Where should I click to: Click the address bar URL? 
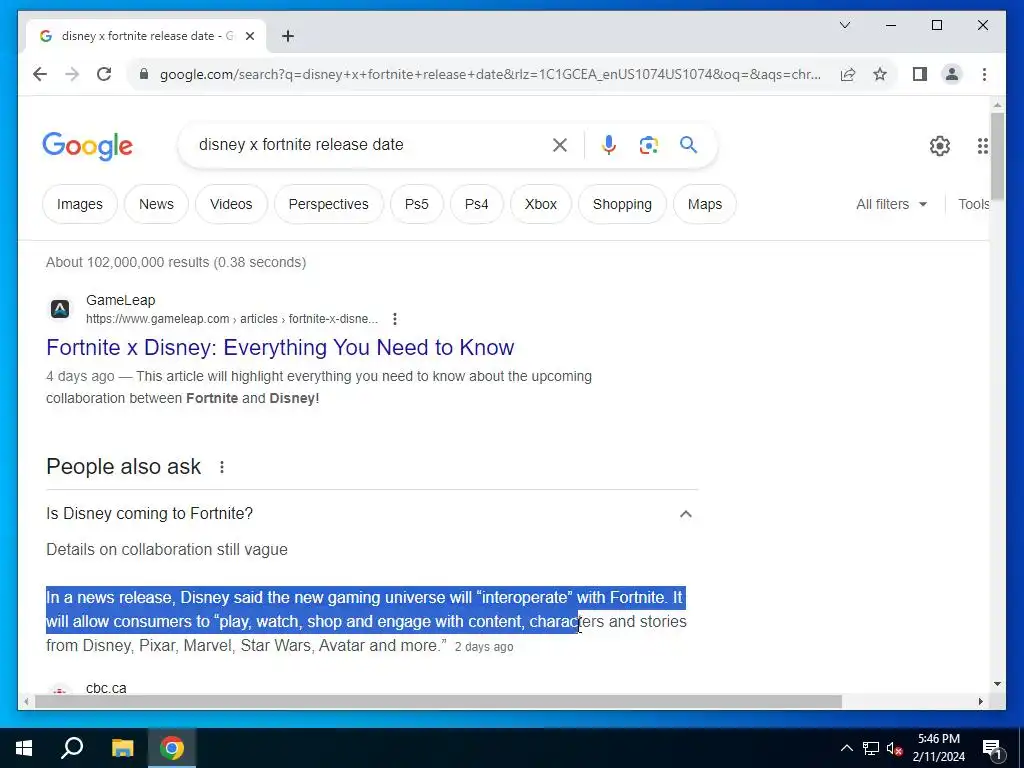tap(490, 74)
